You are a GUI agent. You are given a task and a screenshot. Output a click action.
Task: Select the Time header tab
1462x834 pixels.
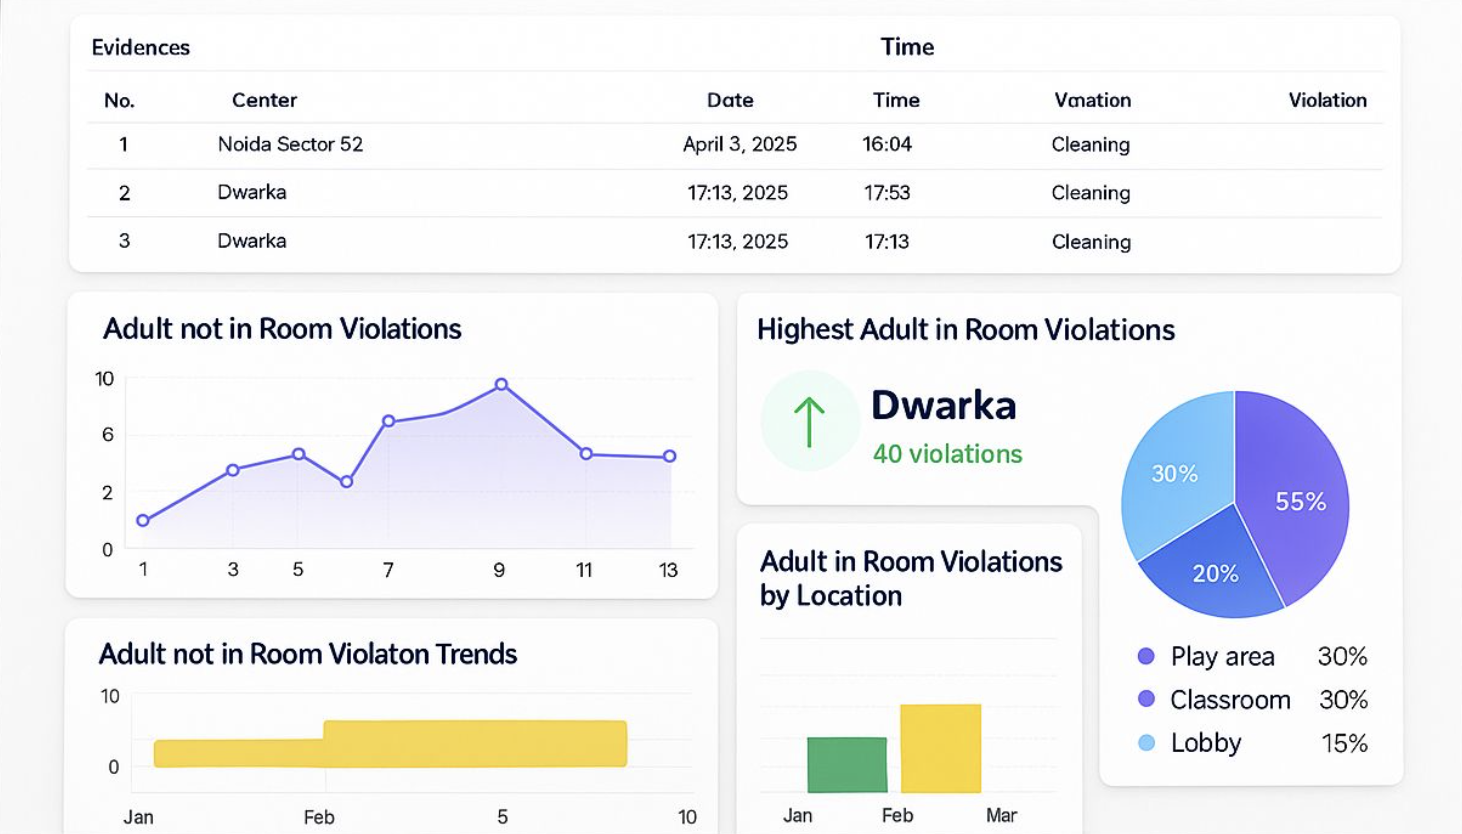(x=906, y=47)
